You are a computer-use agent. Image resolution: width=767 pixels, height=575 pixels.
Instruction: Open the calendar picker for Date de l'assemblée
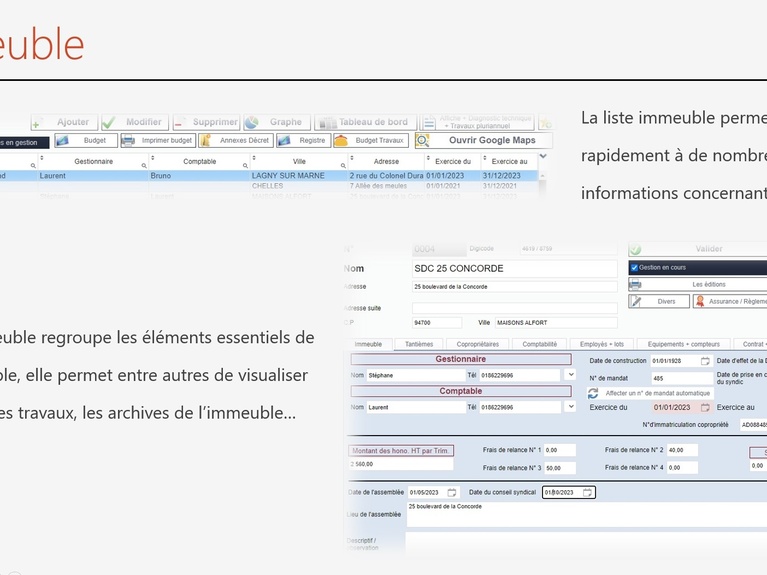(x=451, y=492)
